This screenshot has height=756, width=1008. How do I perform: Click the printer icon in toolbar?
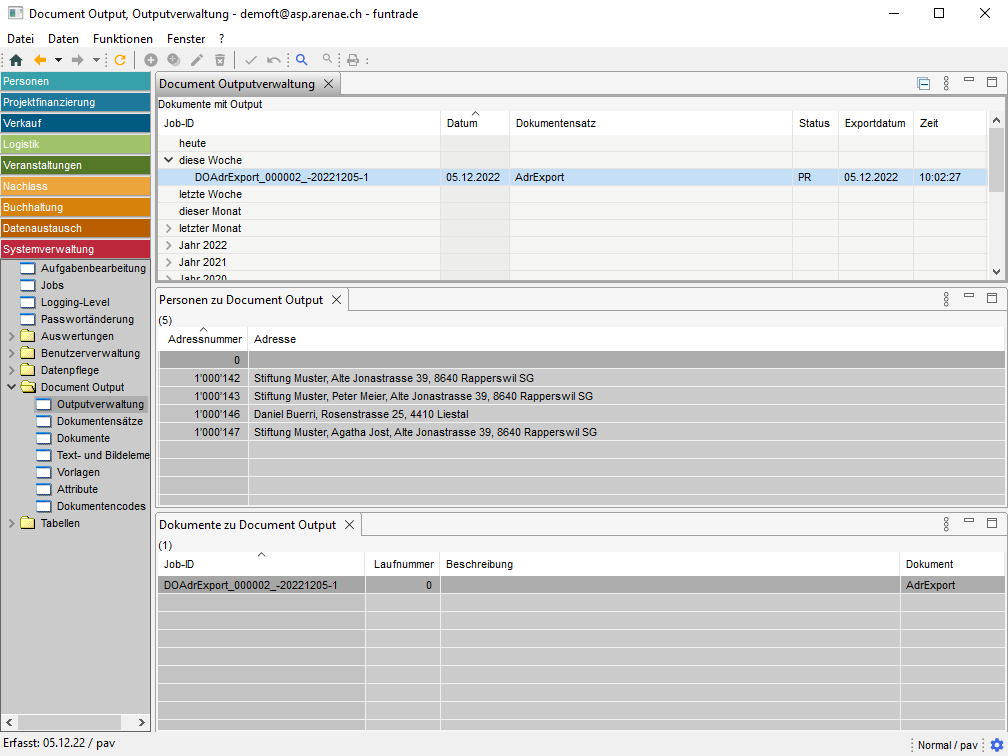coord(352,60)
